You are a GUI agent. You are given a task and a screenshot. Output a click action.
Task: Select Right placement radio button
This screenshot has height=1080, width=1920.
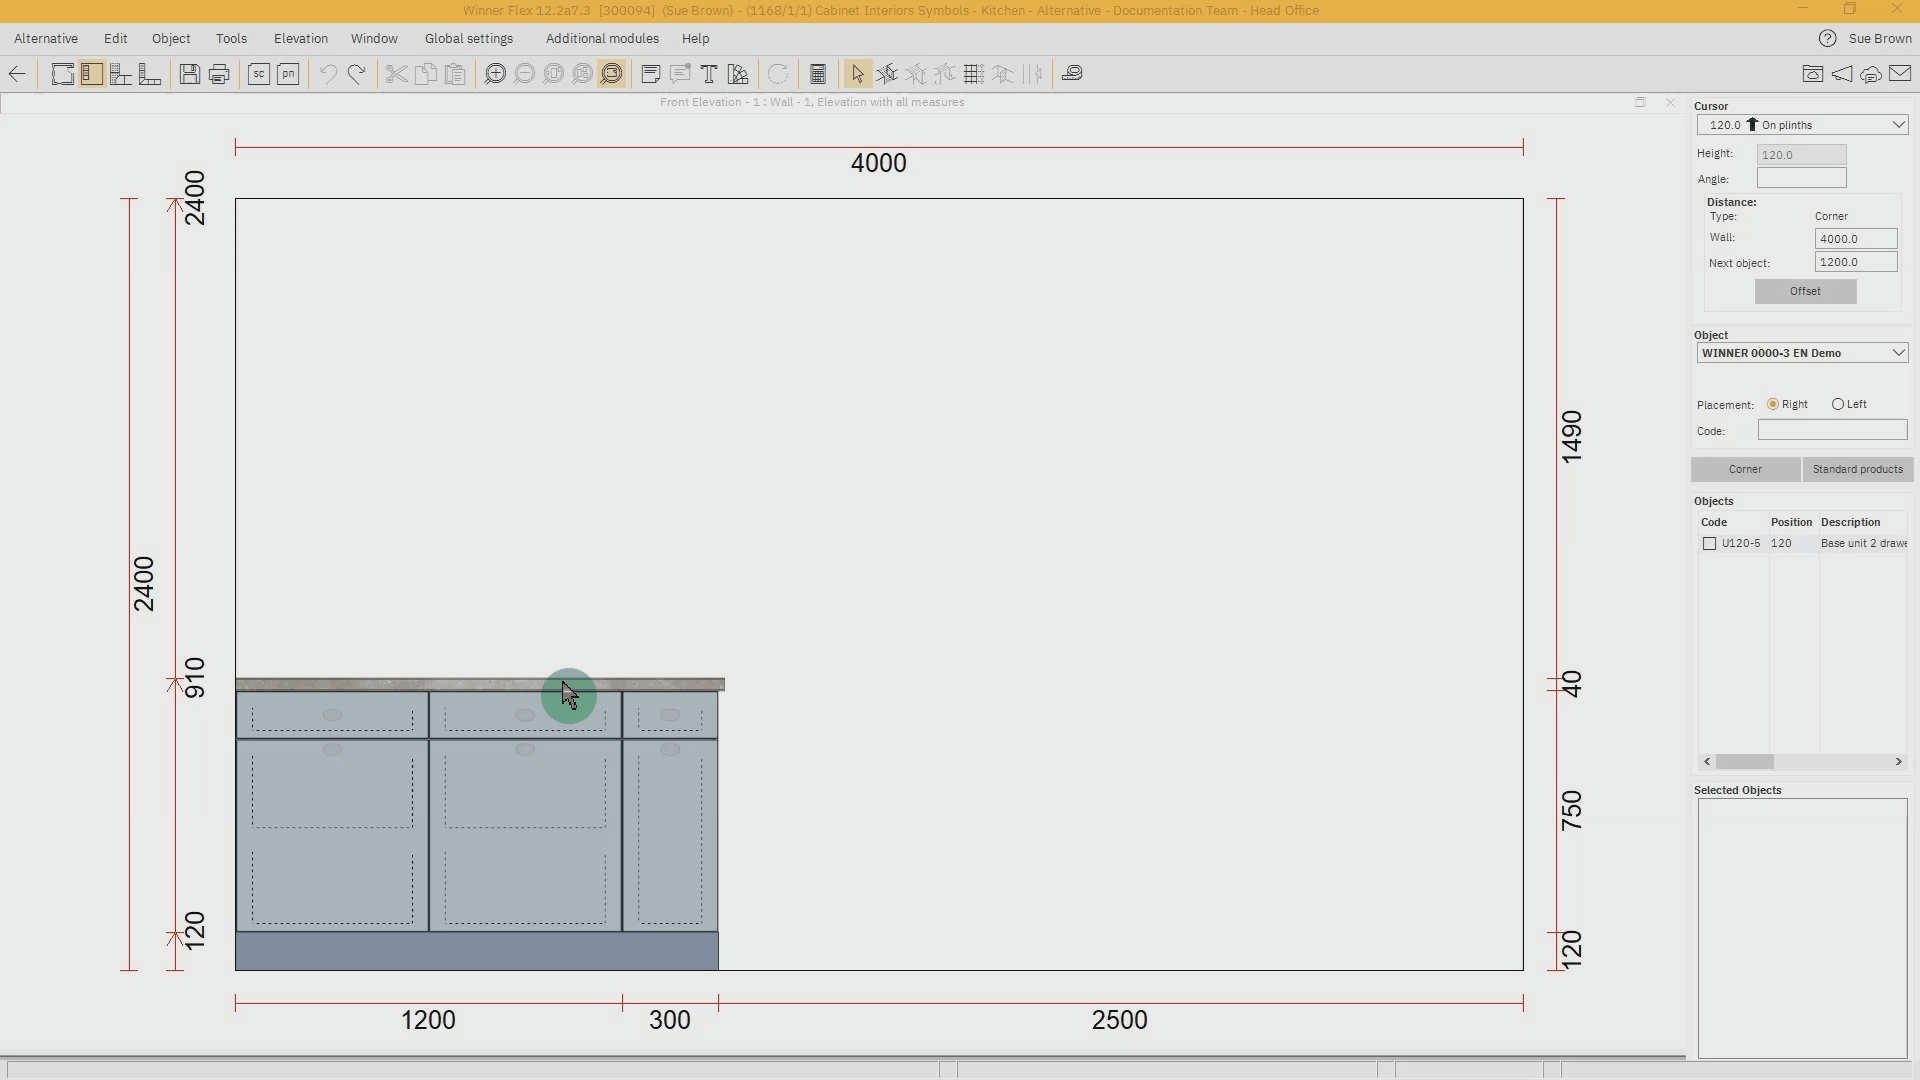[x=1771, y=404]
